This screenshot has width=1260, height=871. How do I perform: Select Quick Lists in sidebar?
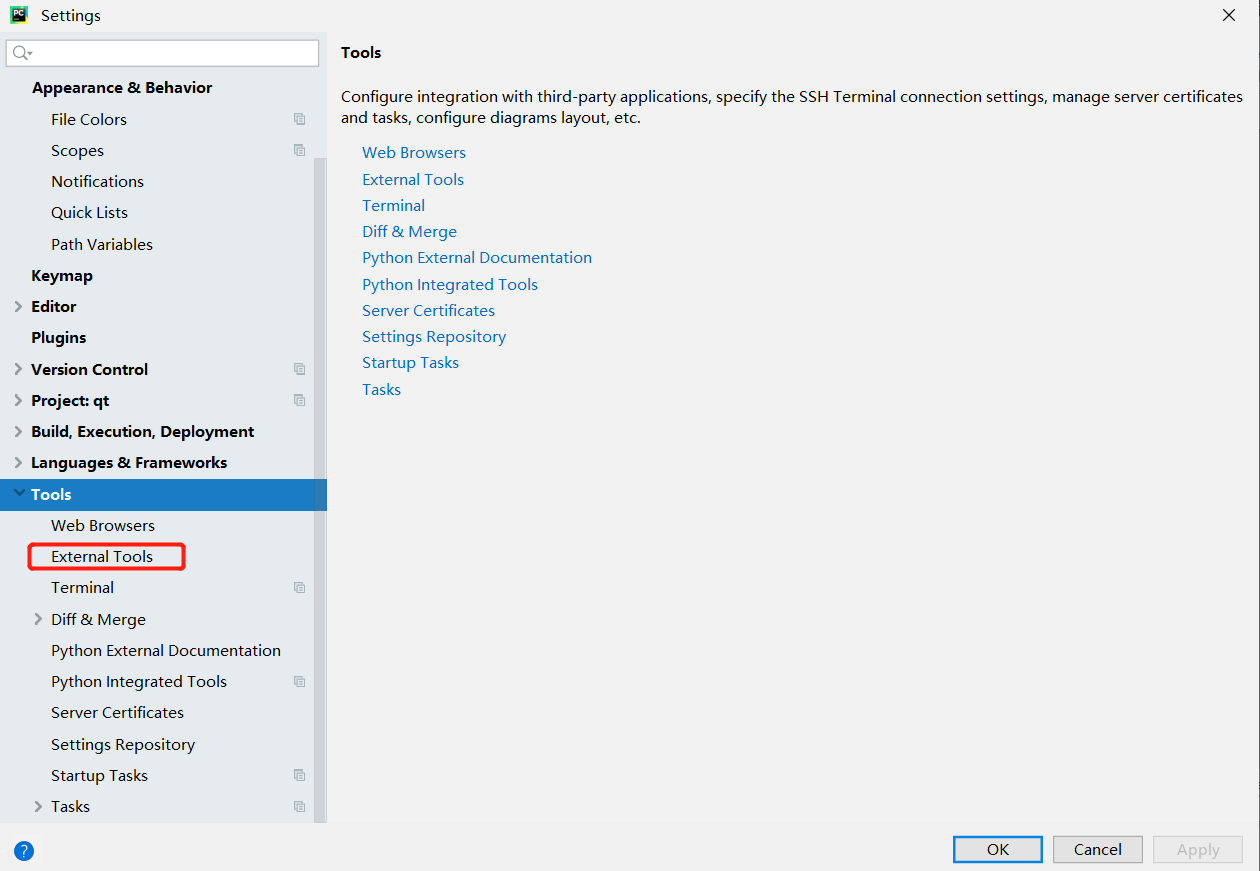coord(89,213)
